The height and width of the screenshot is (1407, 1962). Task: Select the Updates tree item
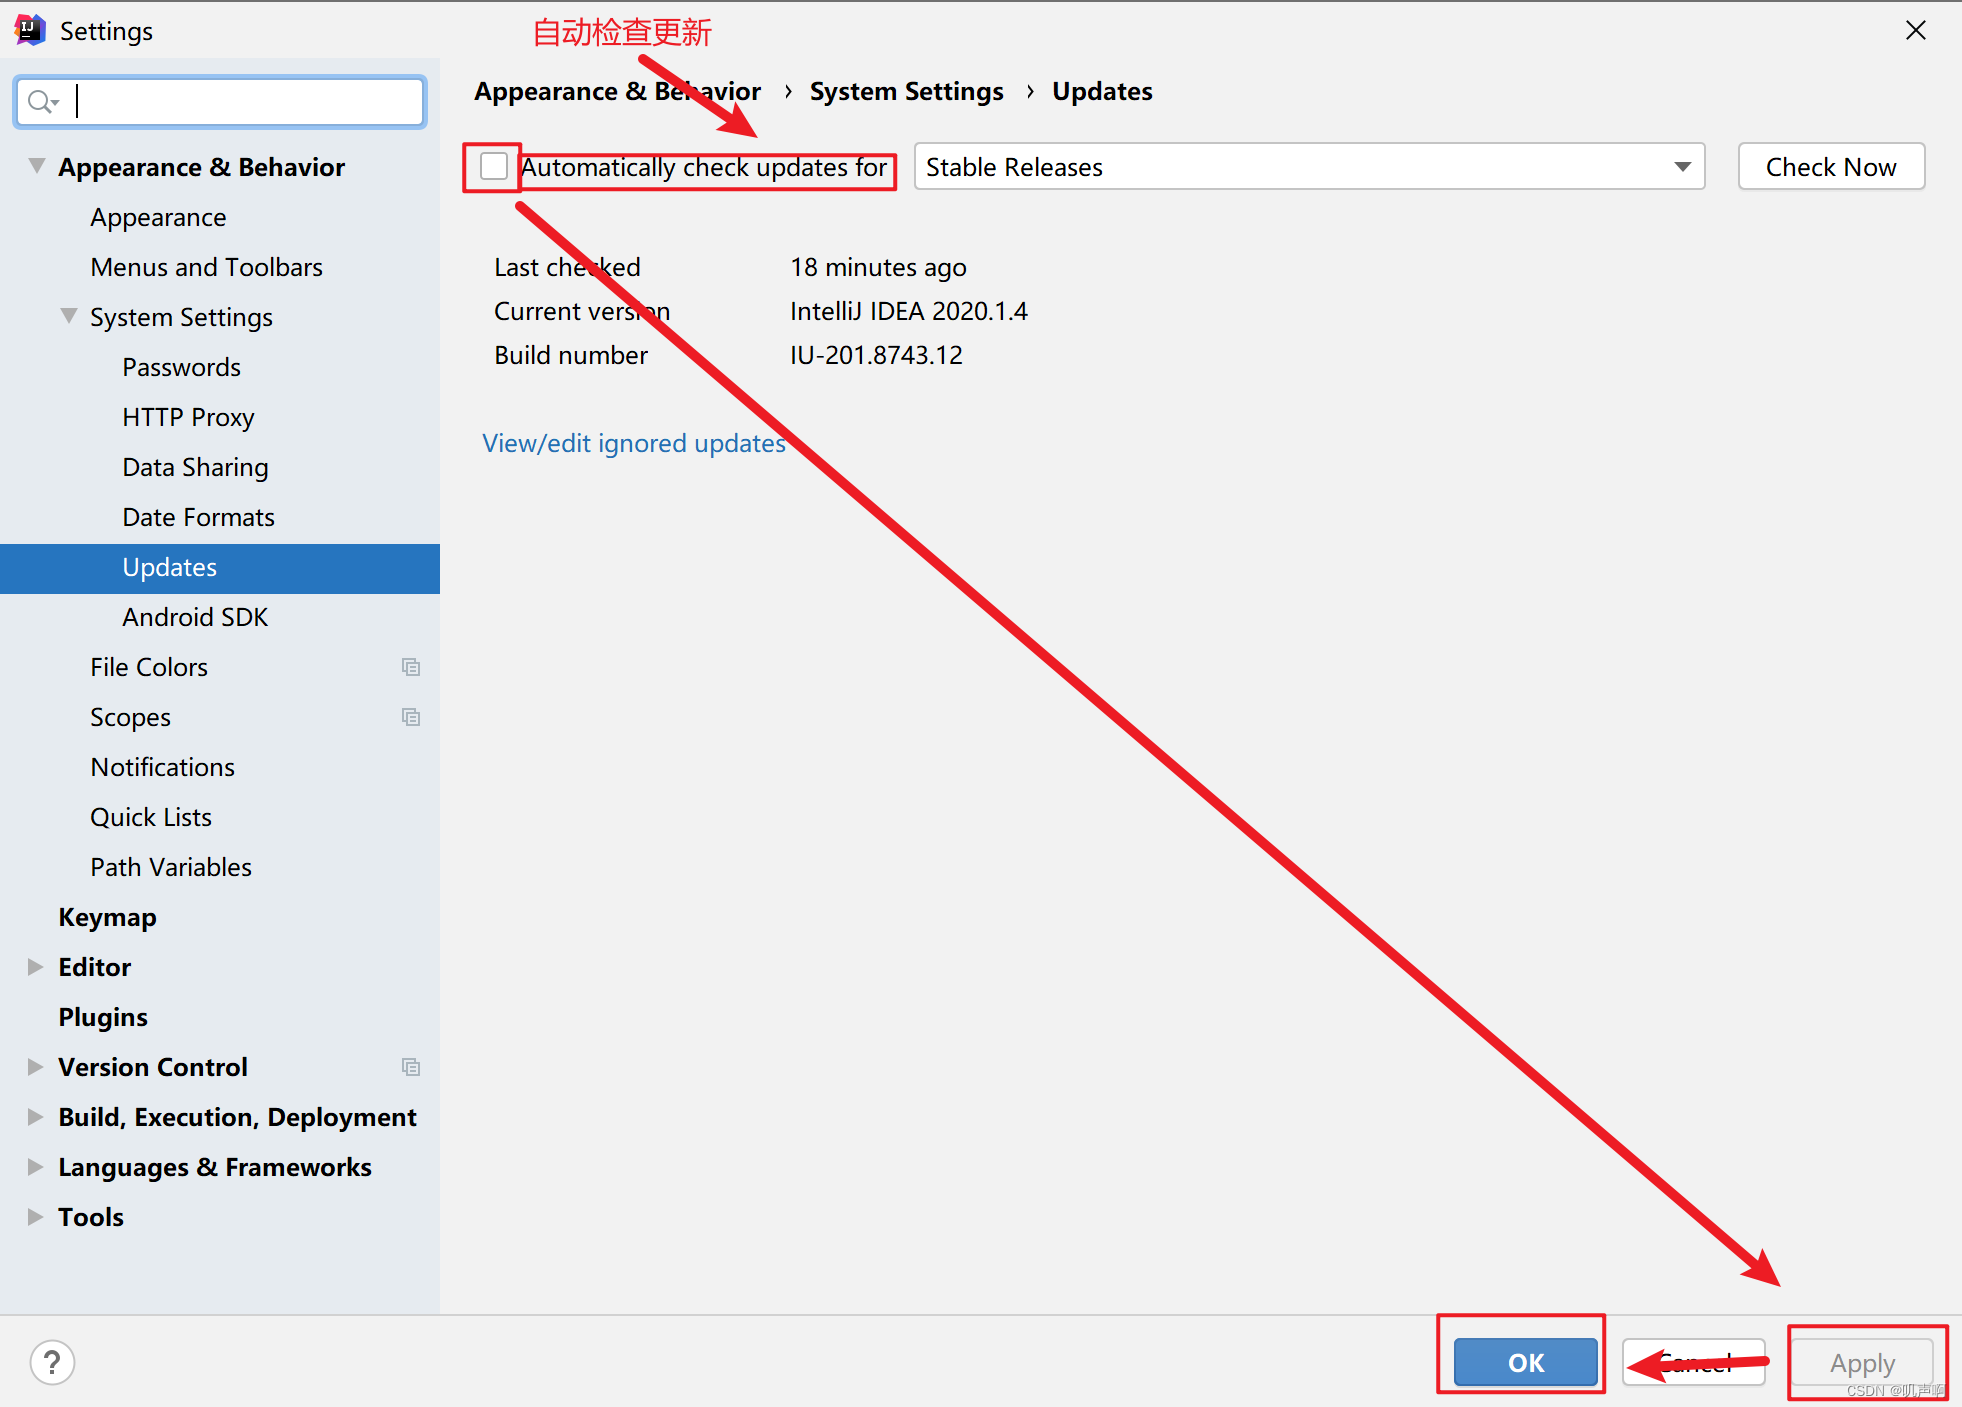coord(220,568)
